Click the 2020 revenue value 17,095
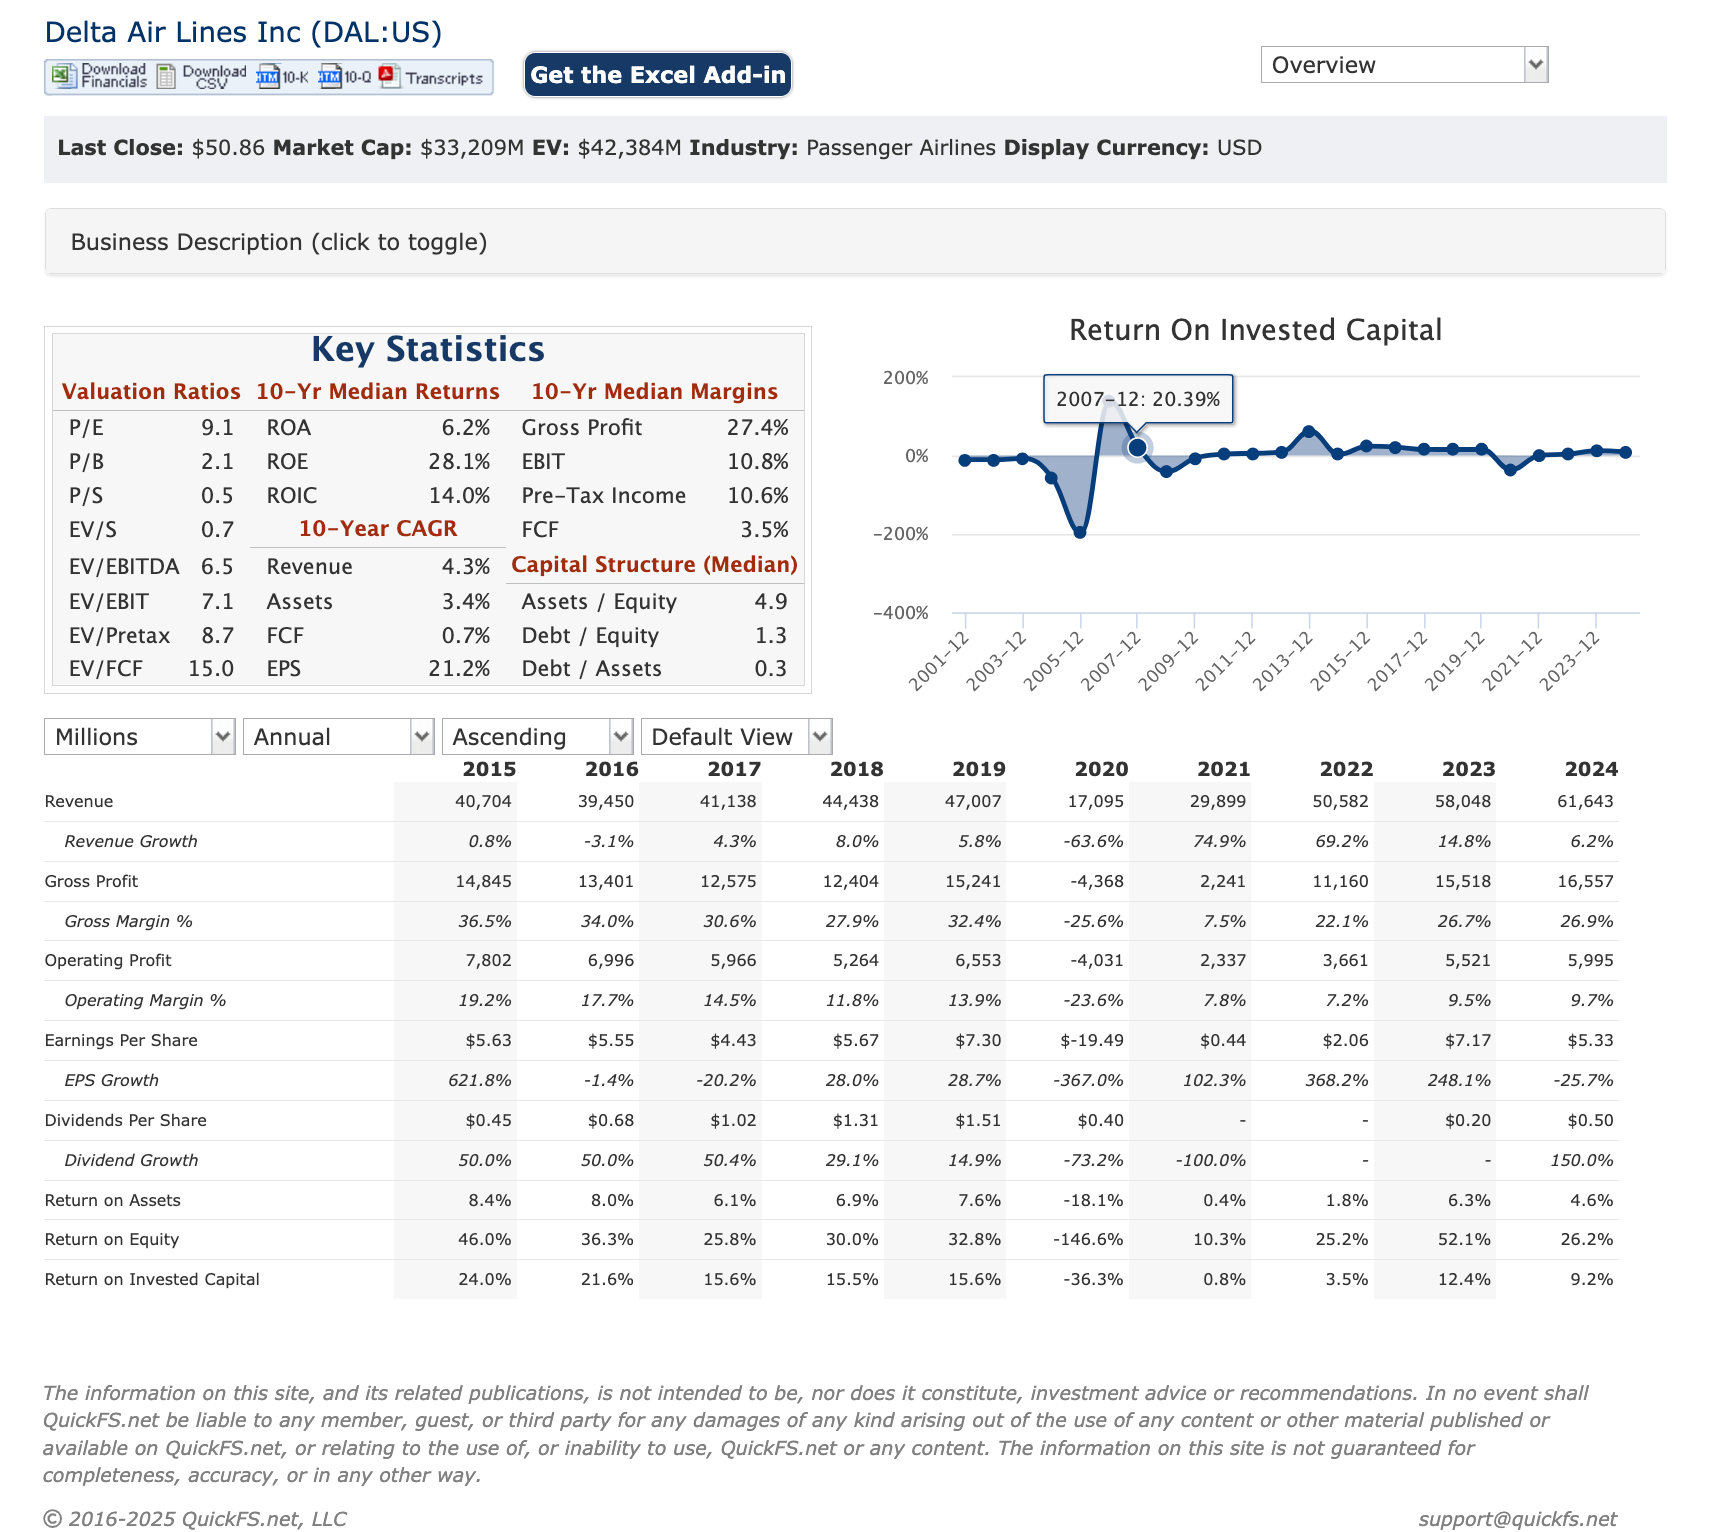 (x=1095, y=801)
